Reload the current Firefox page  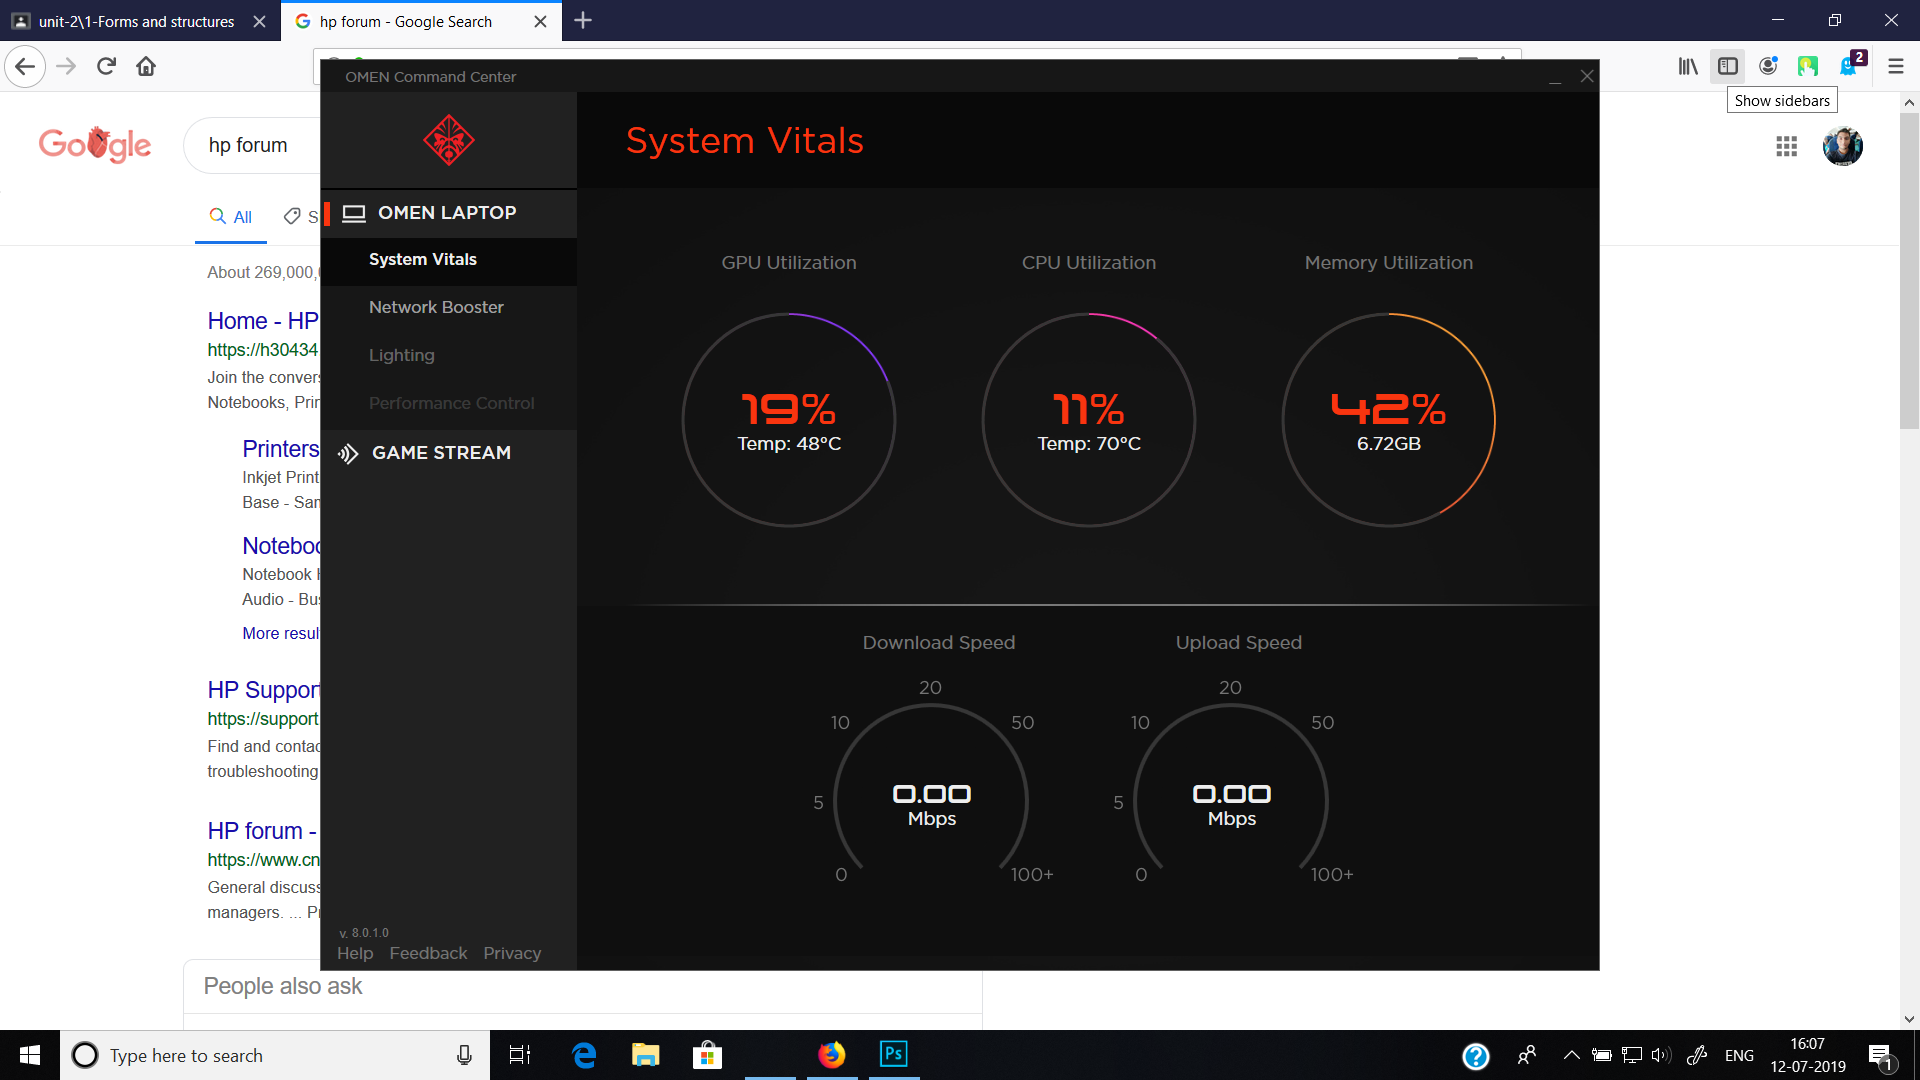click(x=106, y=67)
